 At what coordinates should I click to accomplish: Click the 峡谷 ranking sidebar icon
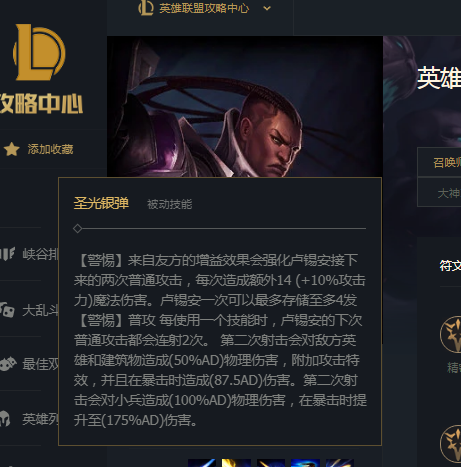(7, 254)
